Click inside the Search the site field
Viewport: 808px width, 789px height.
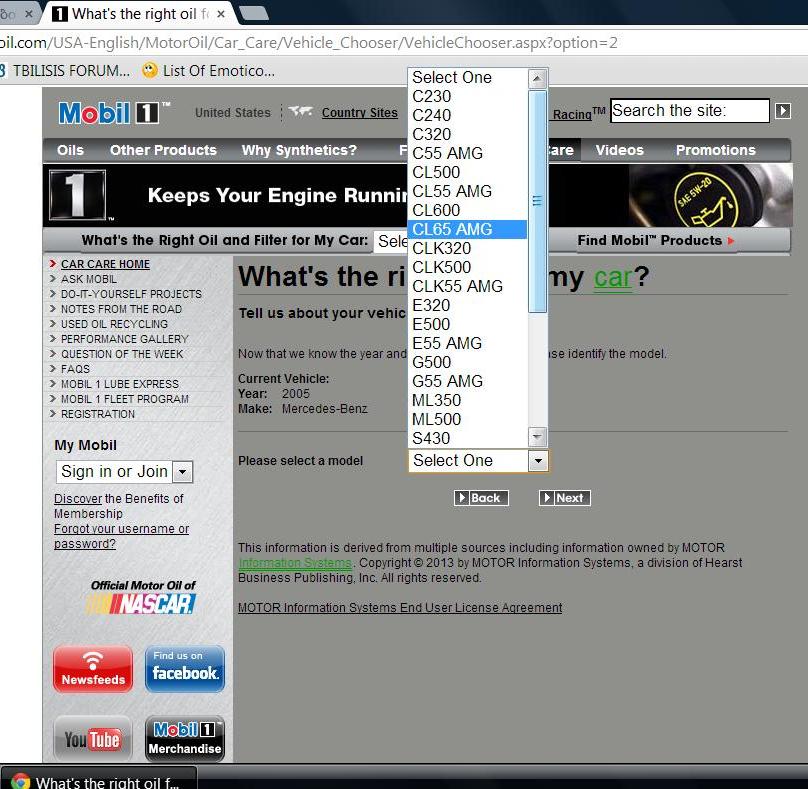click(689, 111)
